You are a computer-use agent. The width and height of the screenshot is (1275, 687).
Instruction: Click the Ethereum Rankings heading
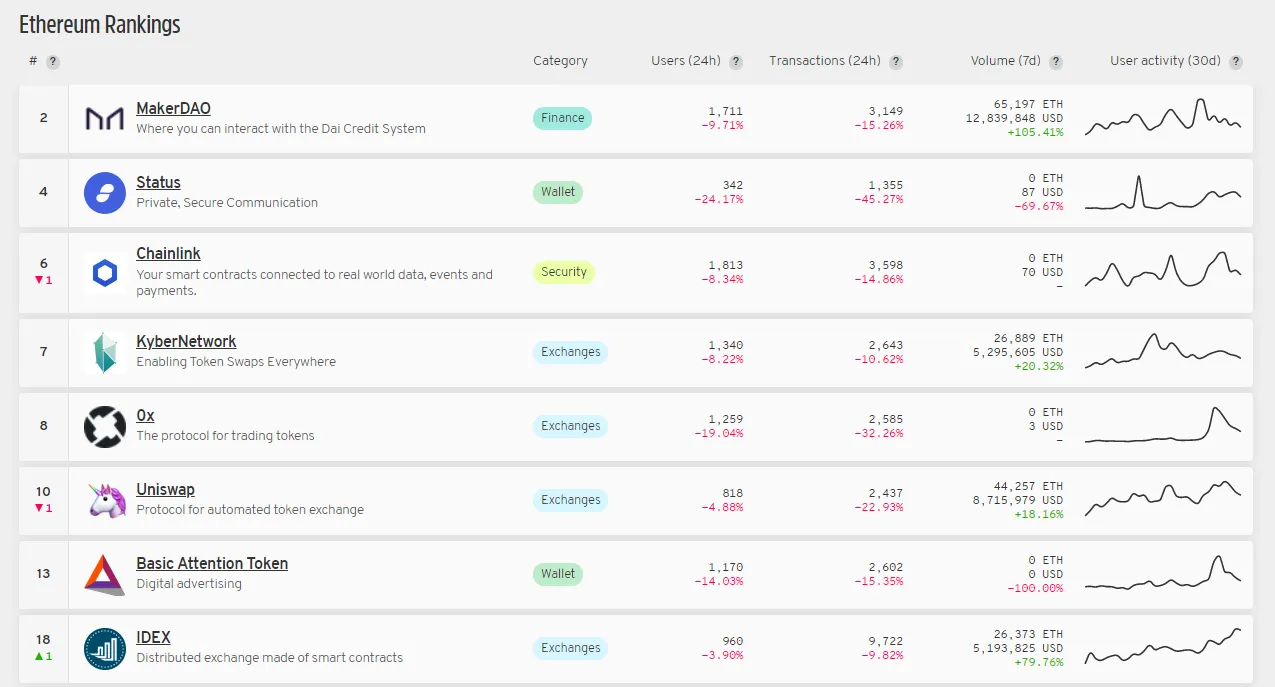(x=100, y=25)
